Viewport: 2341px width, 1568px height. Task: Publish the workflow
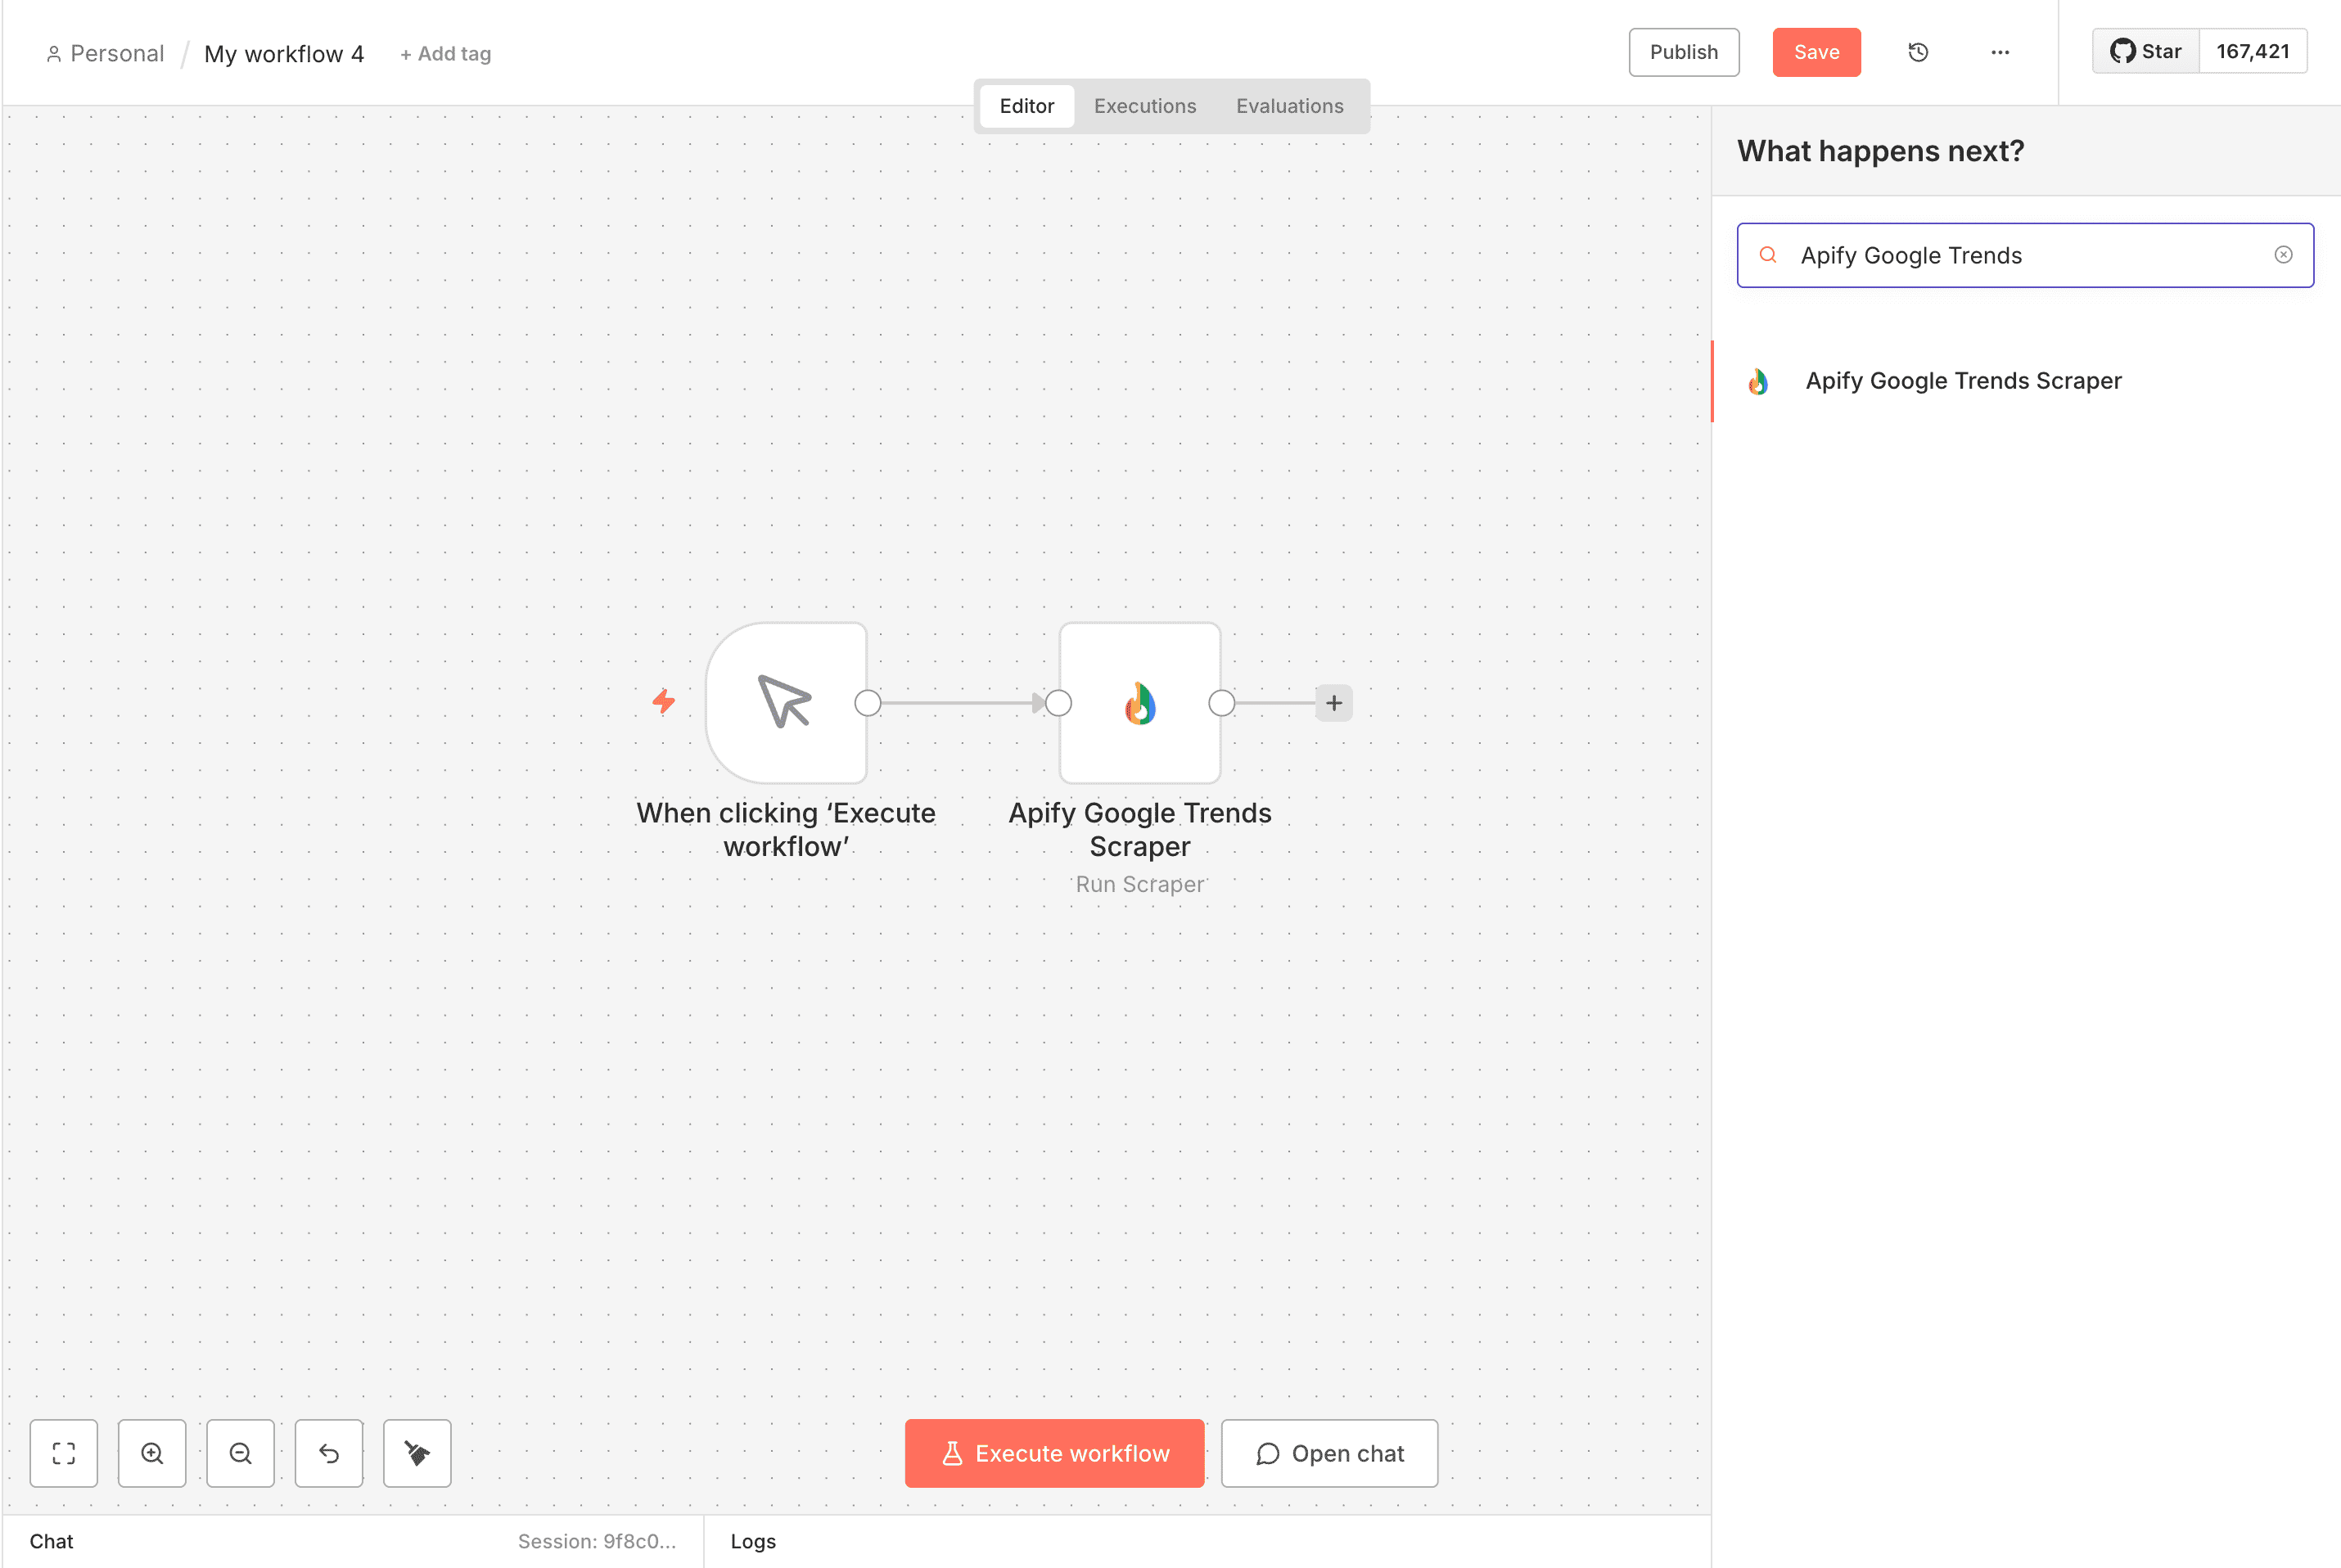point(1683,52)
